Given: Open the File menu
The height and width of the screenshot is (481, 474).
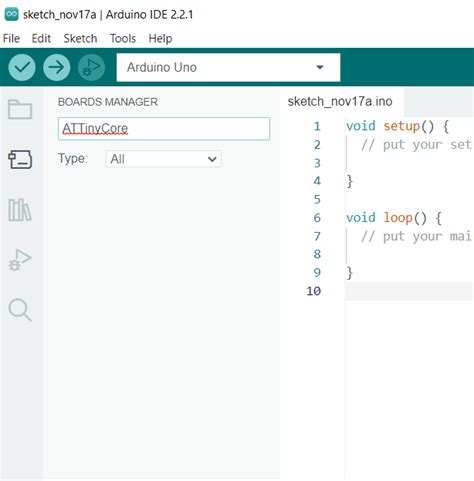Looking at the screenshot, I should [11, 39].
